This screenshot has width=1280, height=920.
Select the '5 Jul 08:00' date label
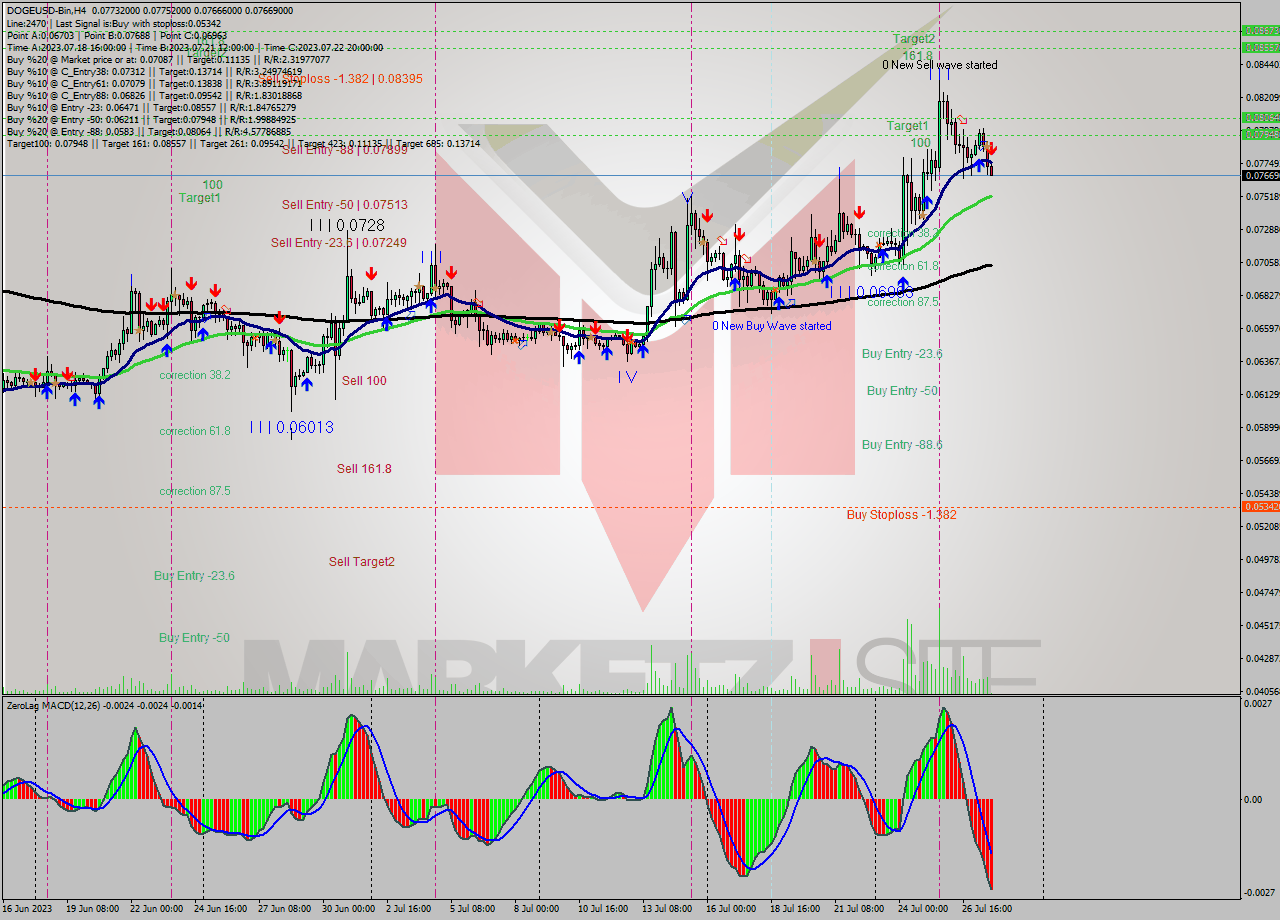[x=474, y=909]
